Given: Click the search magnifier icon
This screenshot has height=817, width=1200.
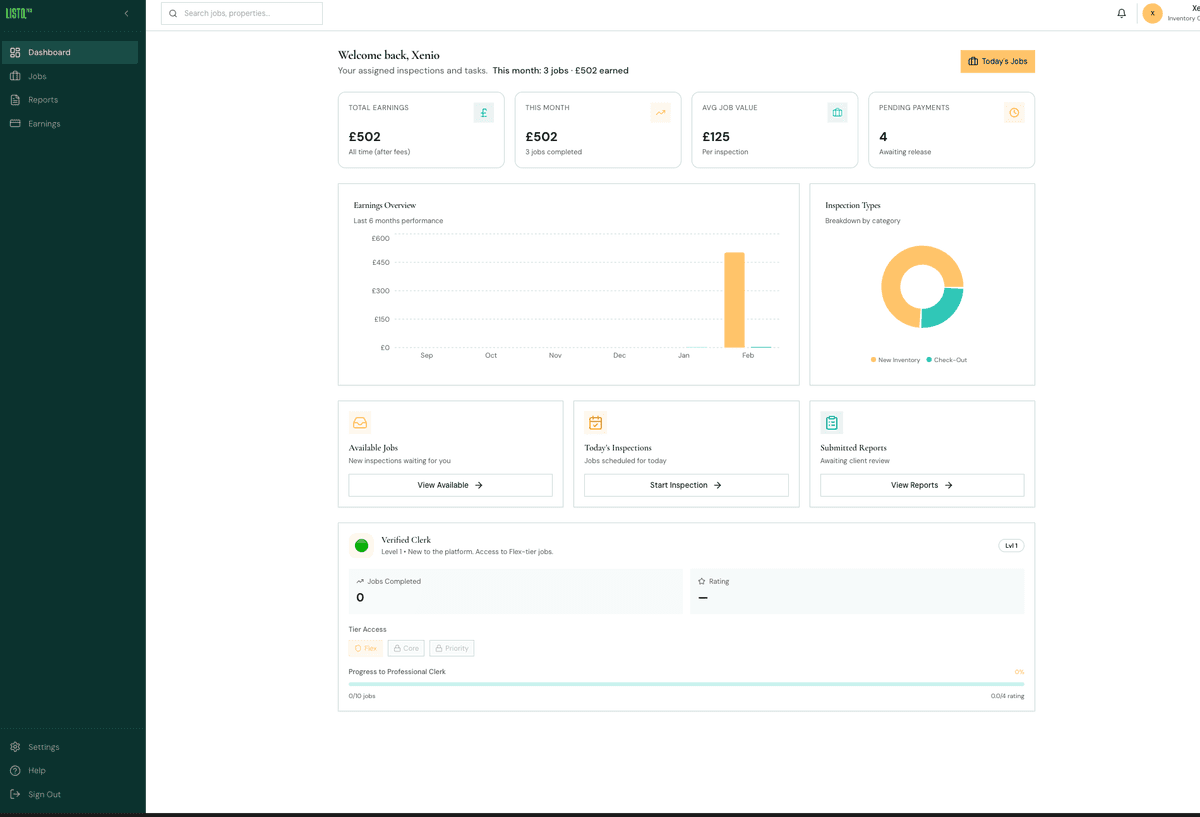Looking at the screenshot, I should 173,14.
